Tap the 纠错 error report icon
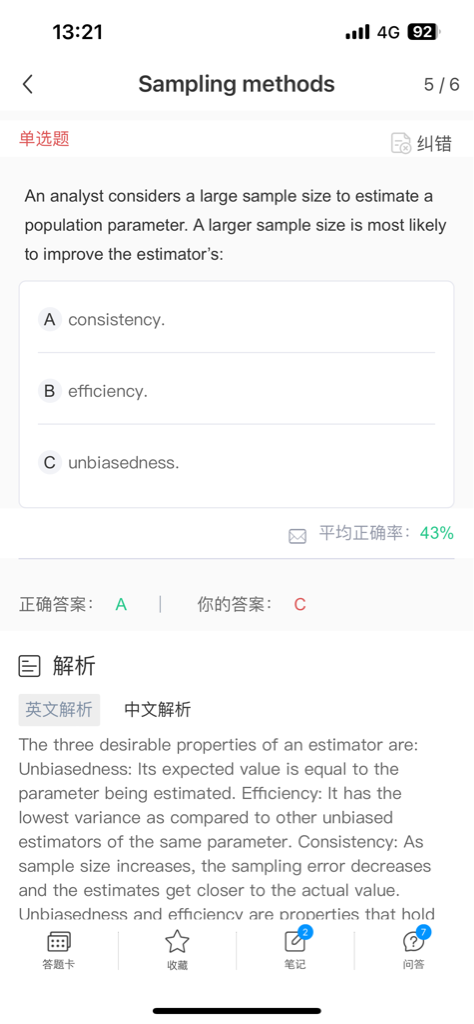Viewport: 474px width, 1024px height. (401, 143)
